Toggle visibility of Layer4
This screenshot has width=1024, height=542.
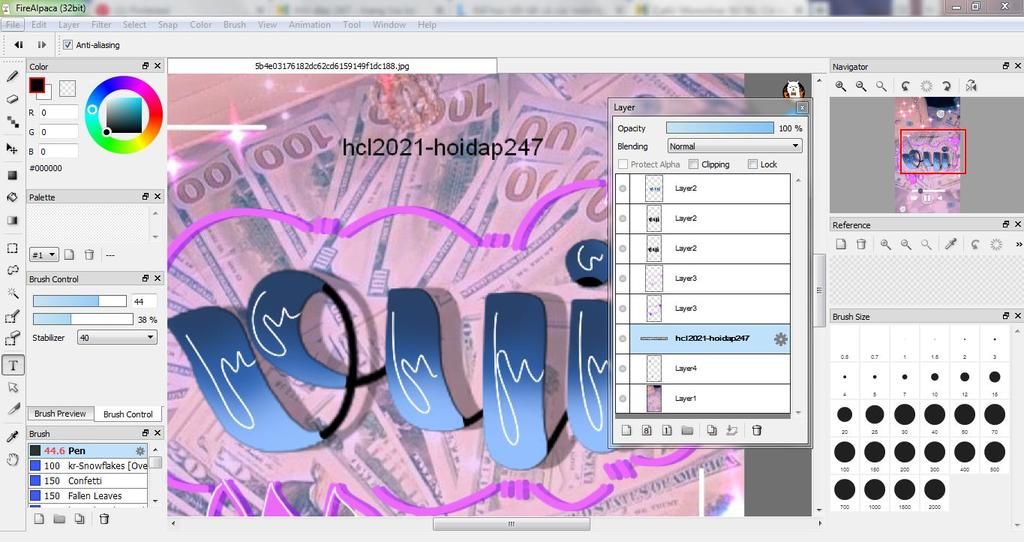click(x=623, y=369)
